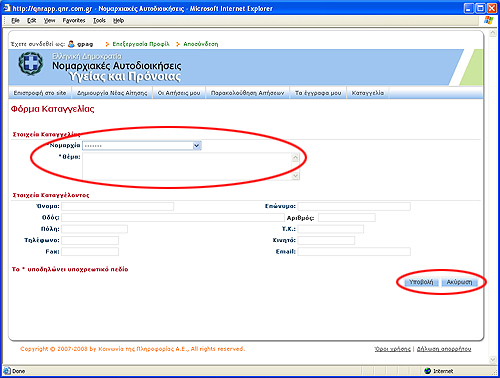Image resolution: width=500 pixels, height=378 pixels.
Task: Click the user avatar icon beside gpag
Action: [x=71, y=44]
